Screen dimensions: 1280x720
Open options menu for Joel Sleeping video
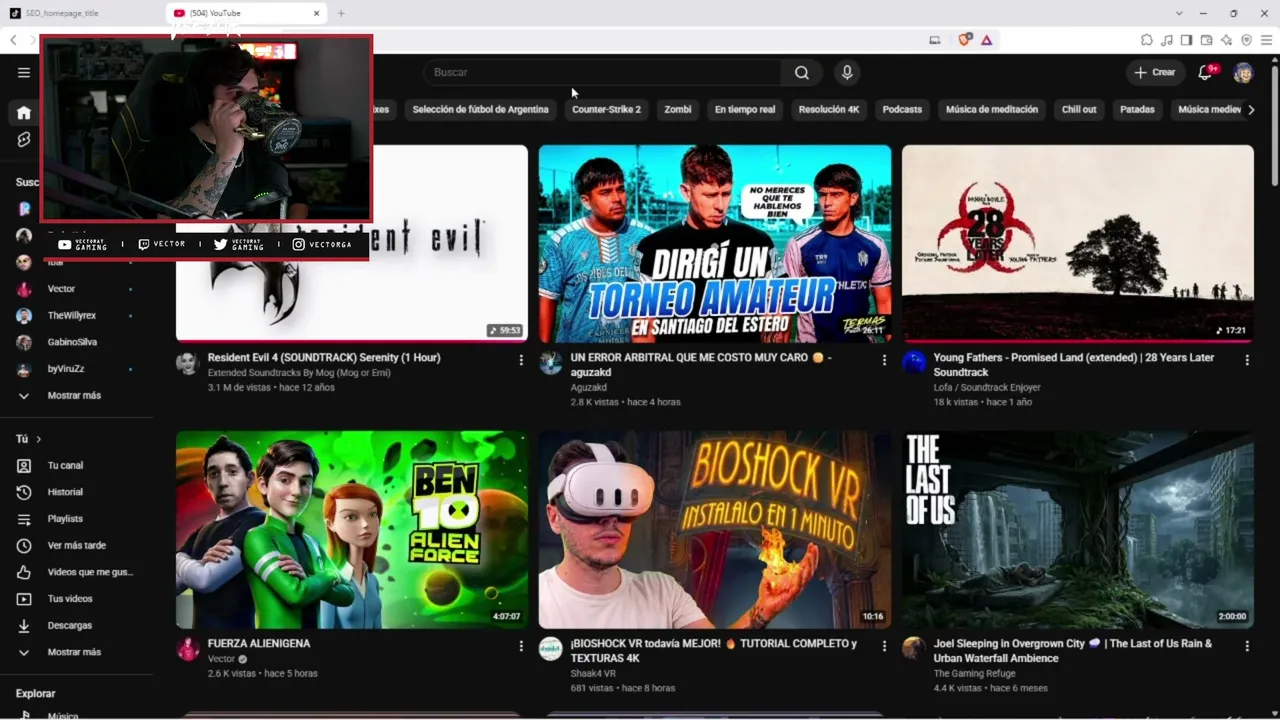pos(1247,646)
